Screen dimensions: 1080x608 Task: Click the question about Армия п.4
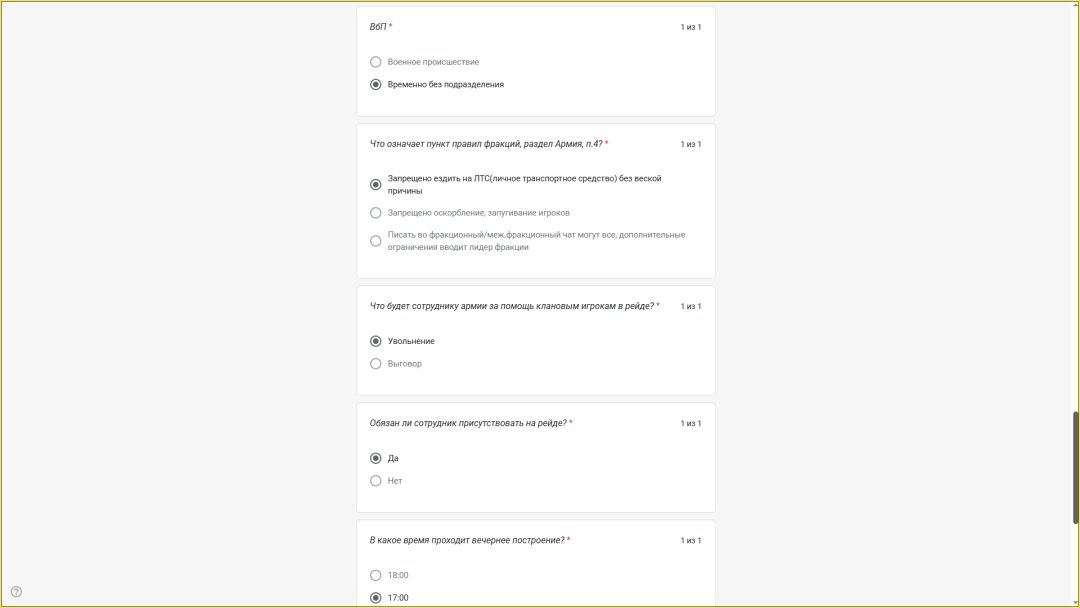click(x=486, y=144)
